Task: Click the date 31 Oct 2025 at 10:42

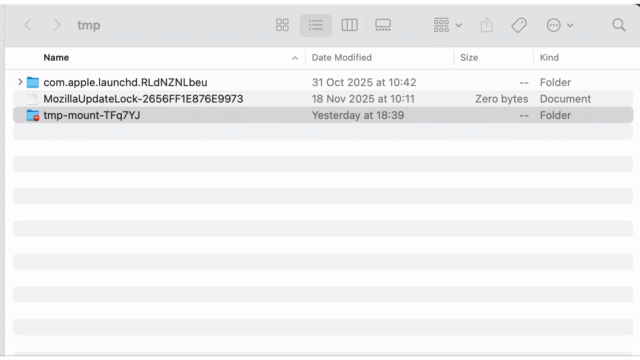Action: [364, 82]
